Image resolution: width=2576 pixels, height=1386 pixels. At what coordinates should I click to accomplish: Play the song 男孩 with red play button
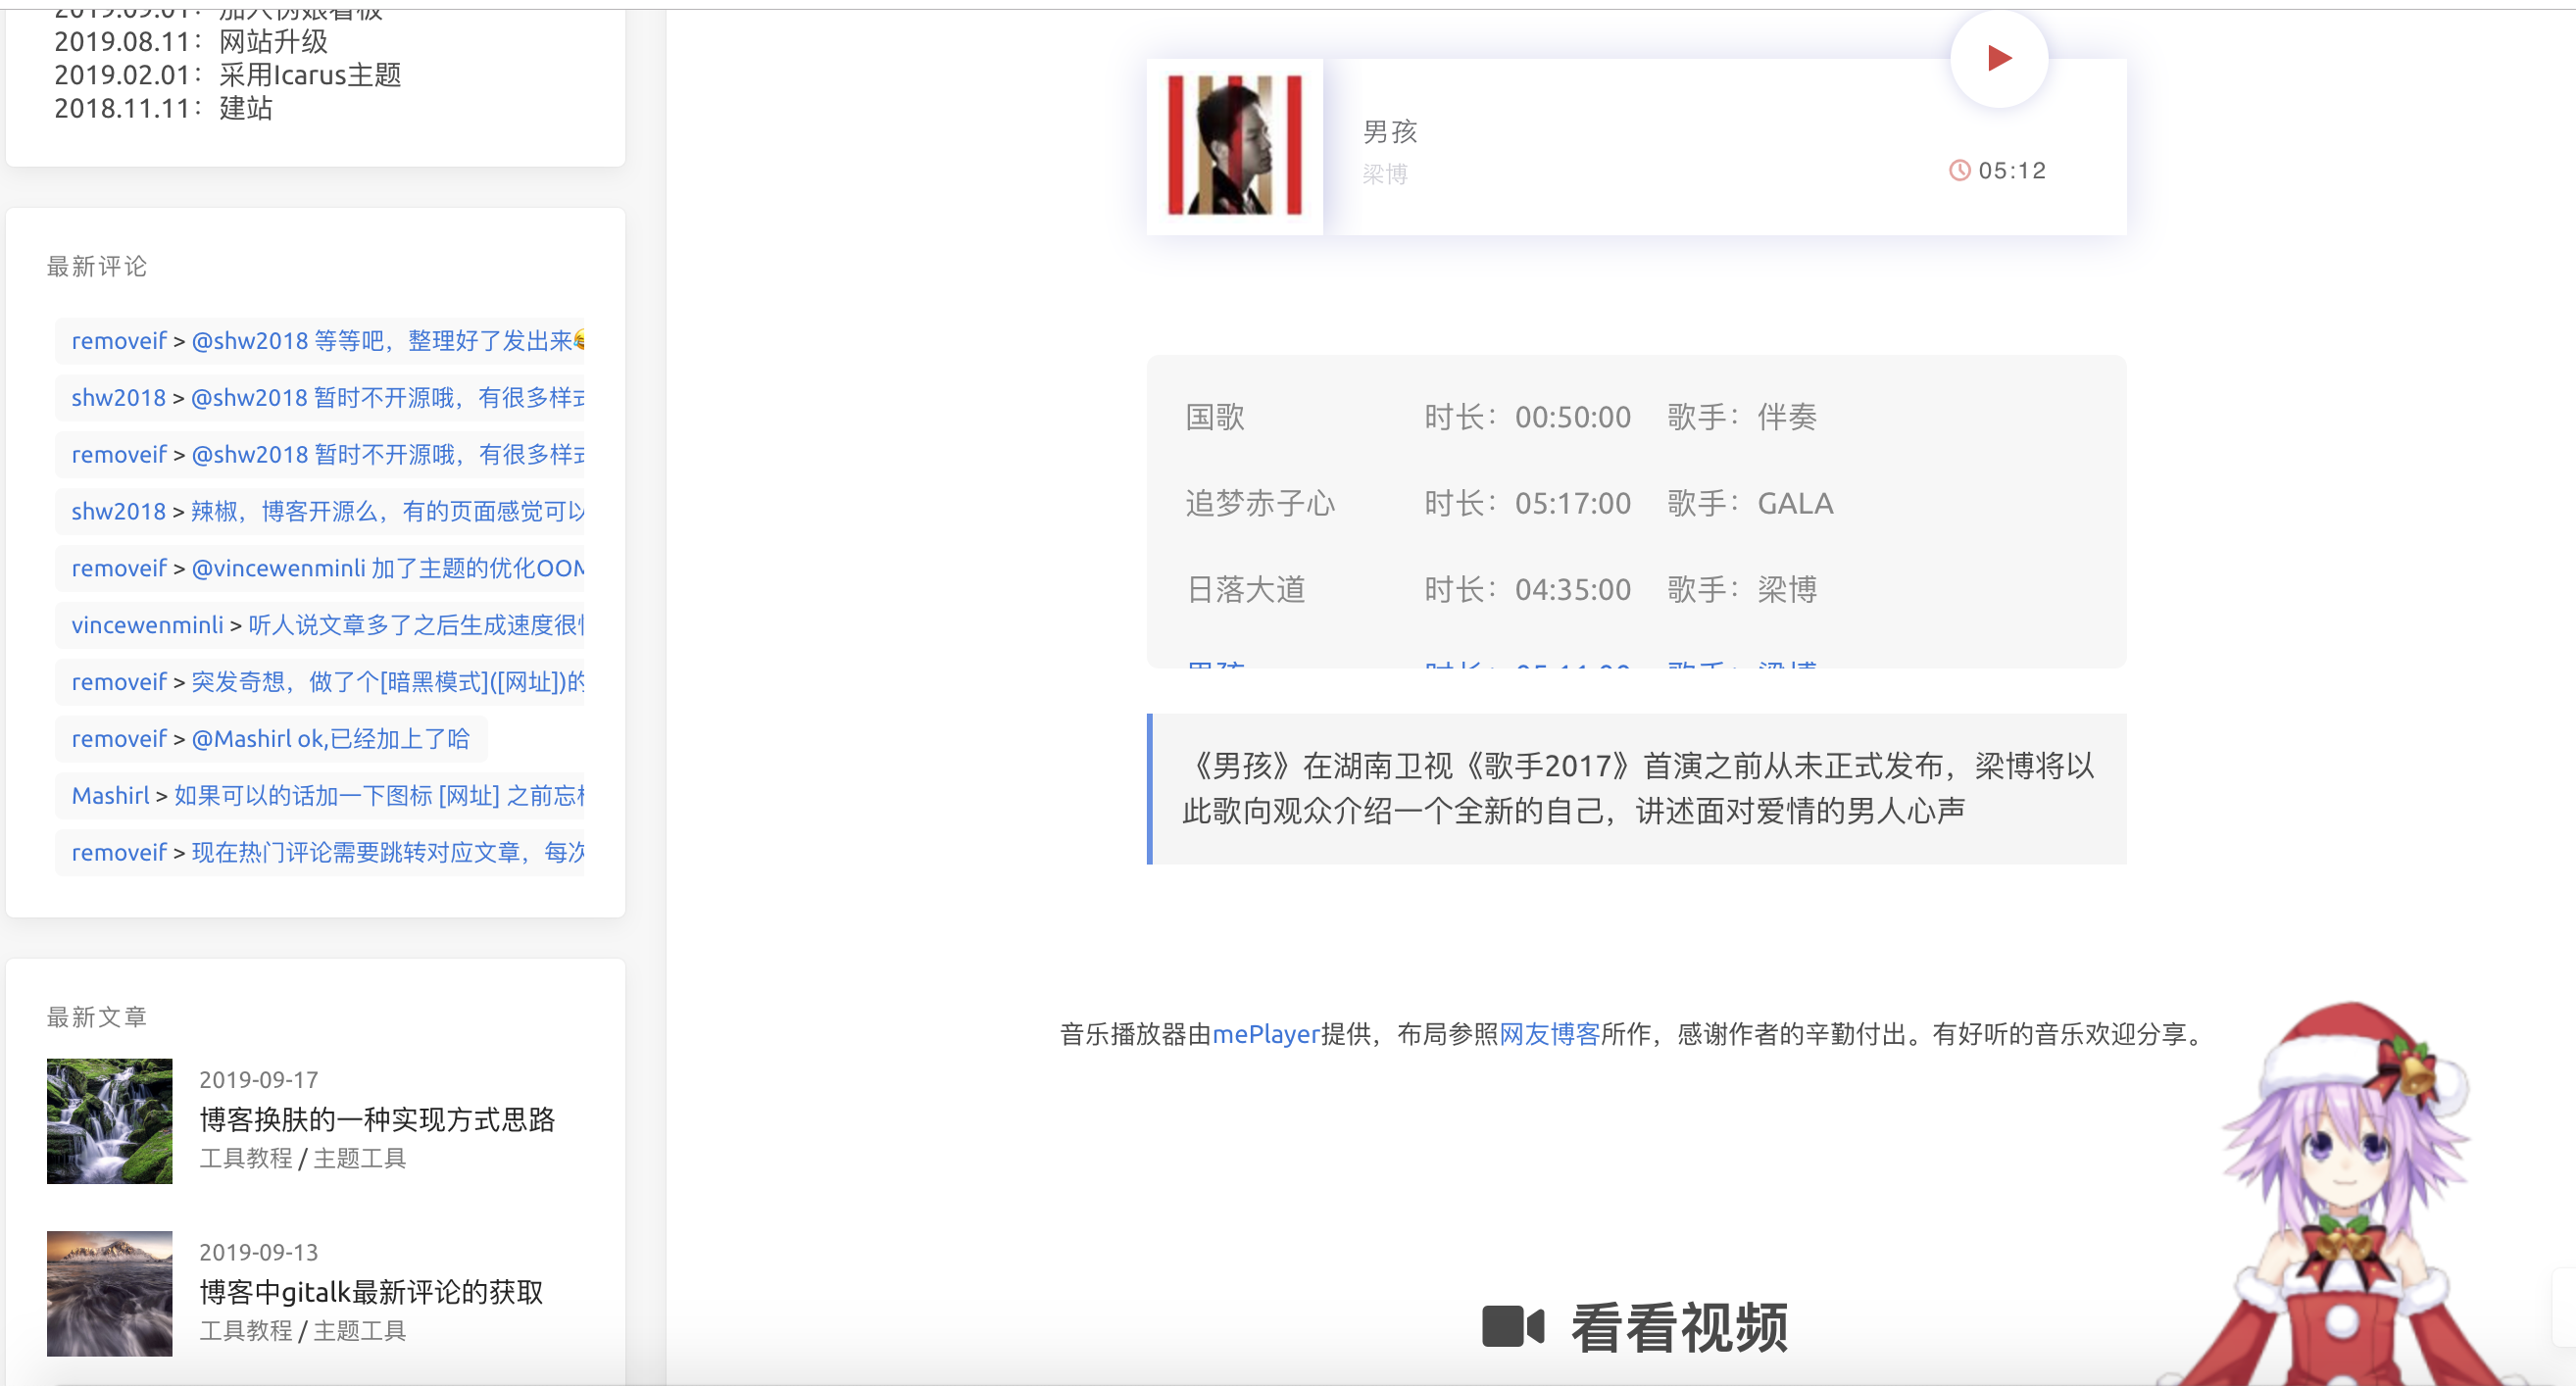[x=1998, y=58]
